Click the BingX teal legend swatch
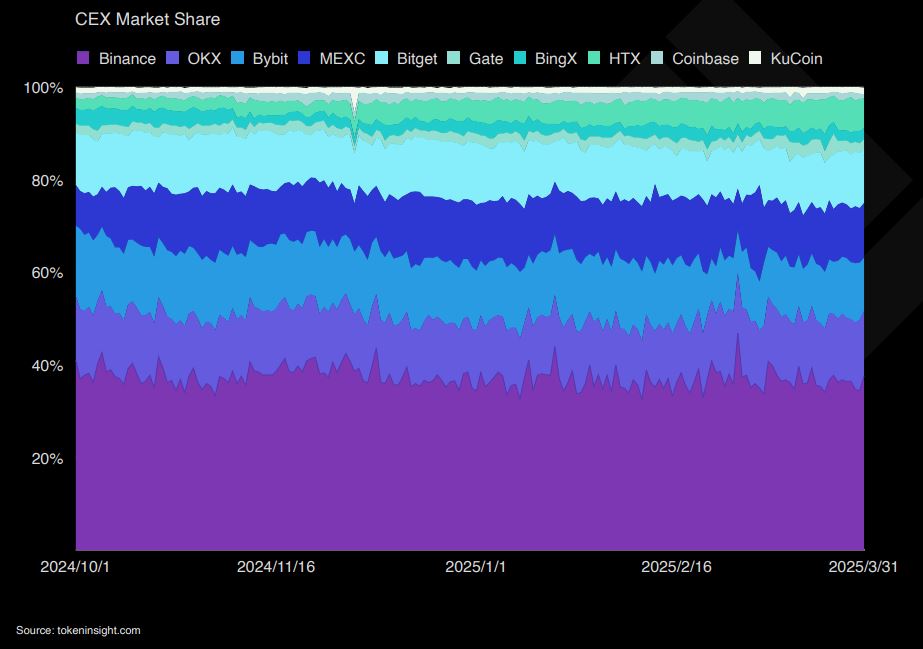The image size is (923, 649). pos(519,58)
